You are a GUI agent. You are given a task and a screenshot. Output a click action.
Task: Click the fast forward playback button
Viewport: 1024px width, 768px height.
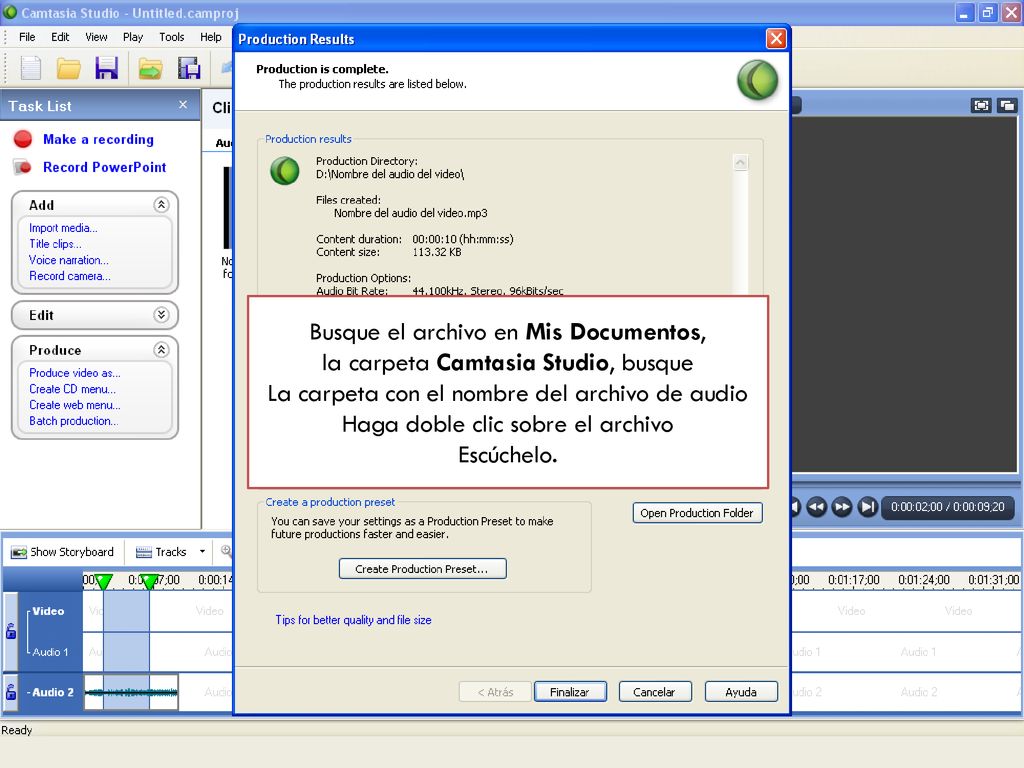[x=842, y=507]
